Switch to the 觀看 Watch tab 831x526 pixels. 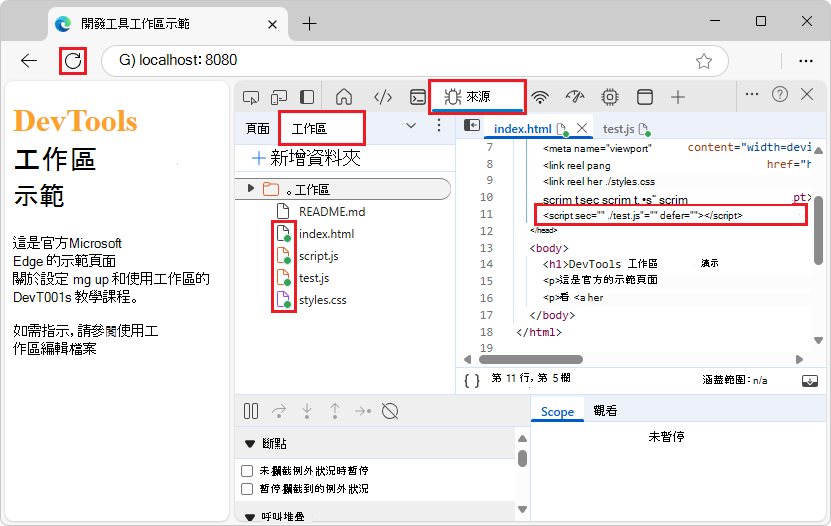(x=605, y=411)
